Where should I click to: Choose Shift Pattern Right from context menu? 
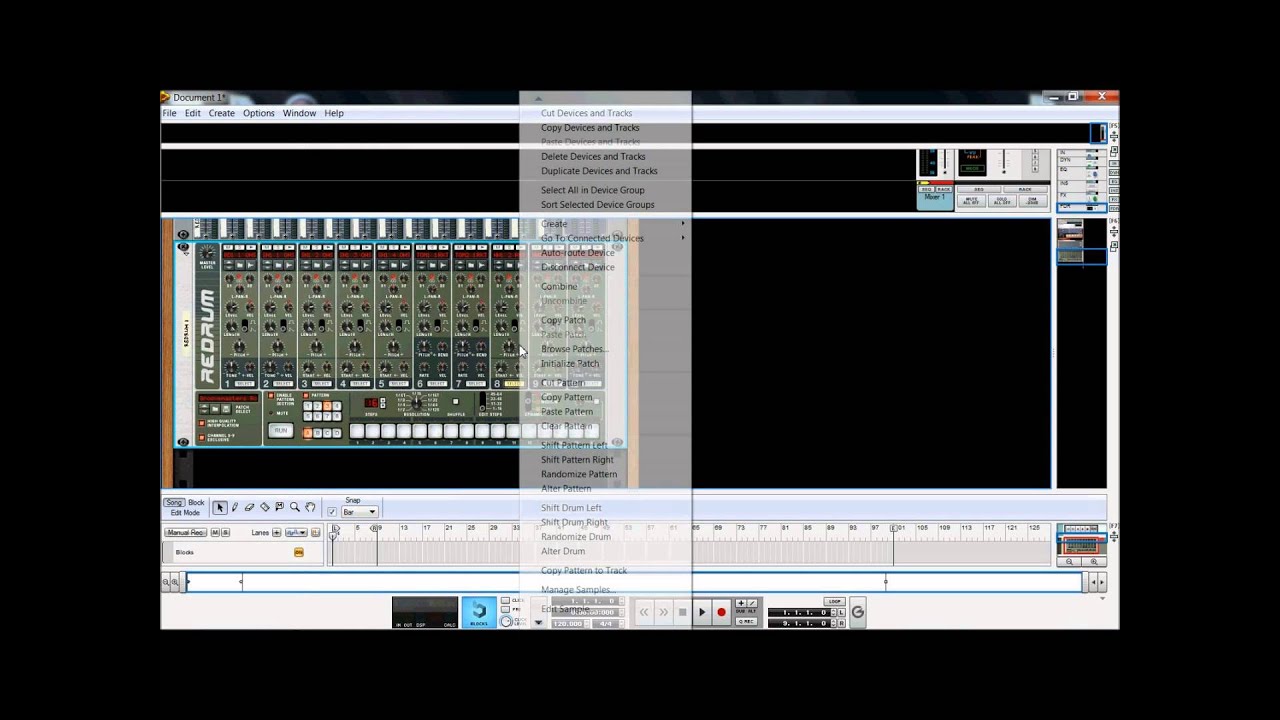[577, 460]
